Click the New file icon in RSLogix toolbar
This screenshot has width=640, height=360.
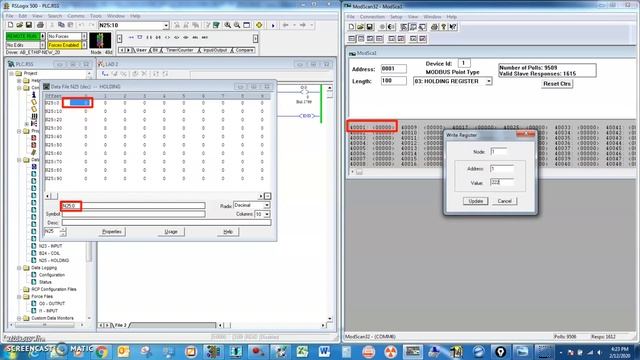(x=10, y=25)
